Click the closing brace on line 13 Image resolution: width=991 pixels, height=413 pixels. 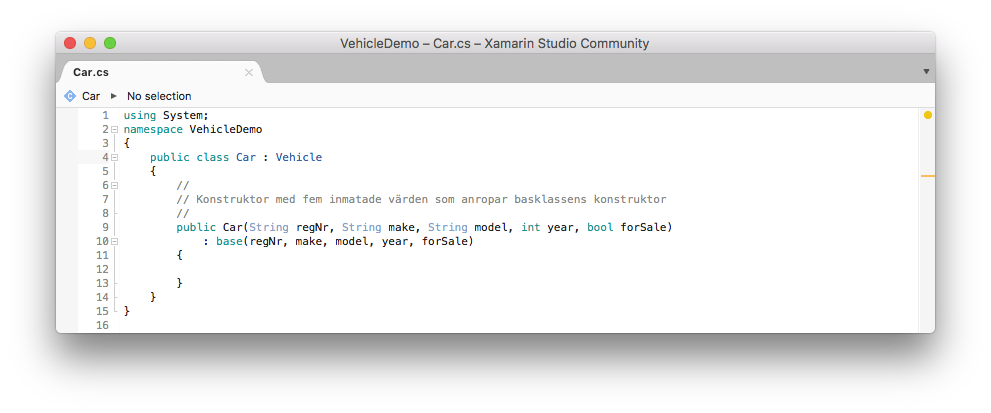[179, 283]
